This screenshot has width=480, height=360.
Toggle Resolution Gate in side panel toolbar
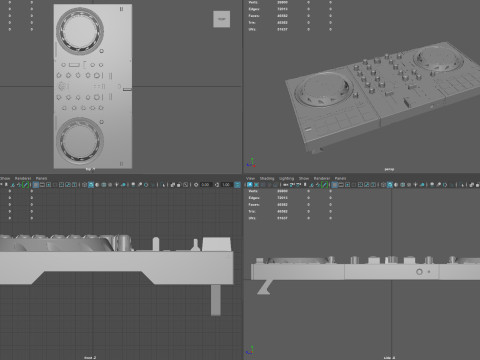point(347,185)
